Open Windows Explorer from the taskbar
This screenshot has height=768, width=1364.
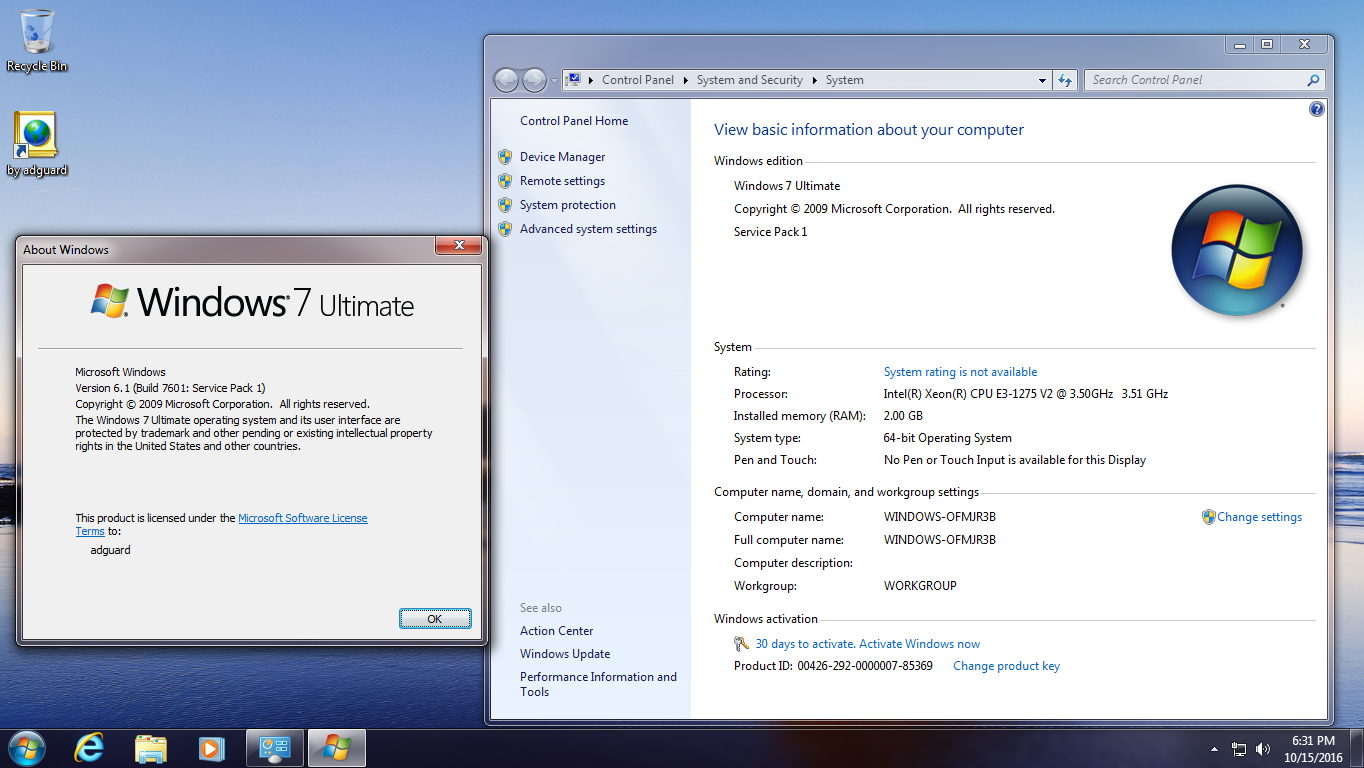point(151,748)
